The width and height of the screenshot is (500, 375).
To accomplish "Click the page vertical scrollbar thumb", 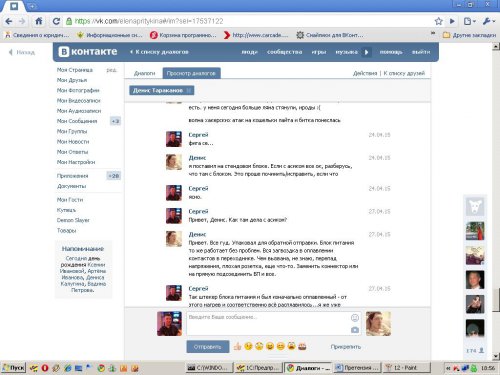I will (496, 300).
